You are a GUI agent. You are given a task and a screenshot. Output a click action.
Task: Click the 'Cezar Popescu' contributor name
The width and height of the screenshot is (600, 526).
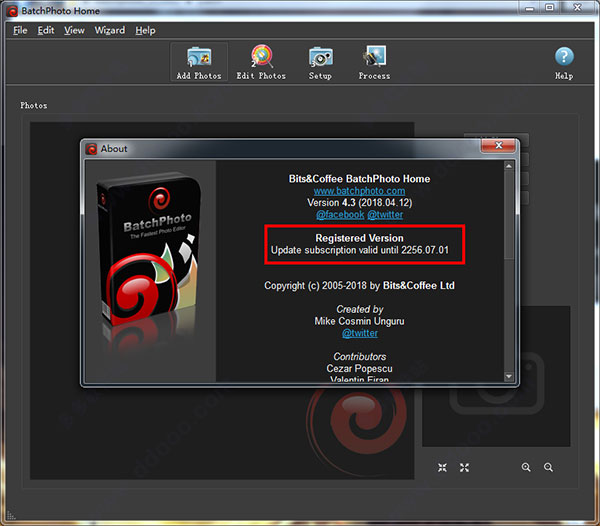(x=359, y=368)
